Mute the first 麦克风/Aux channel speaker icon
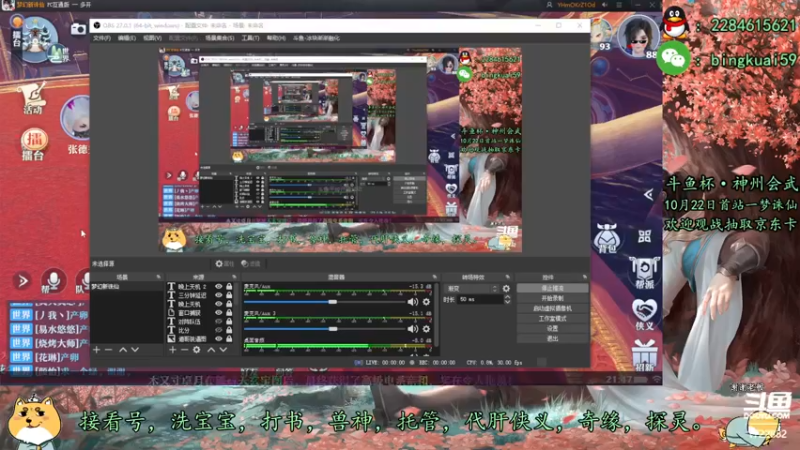800x450 pixels. point(412,302)
